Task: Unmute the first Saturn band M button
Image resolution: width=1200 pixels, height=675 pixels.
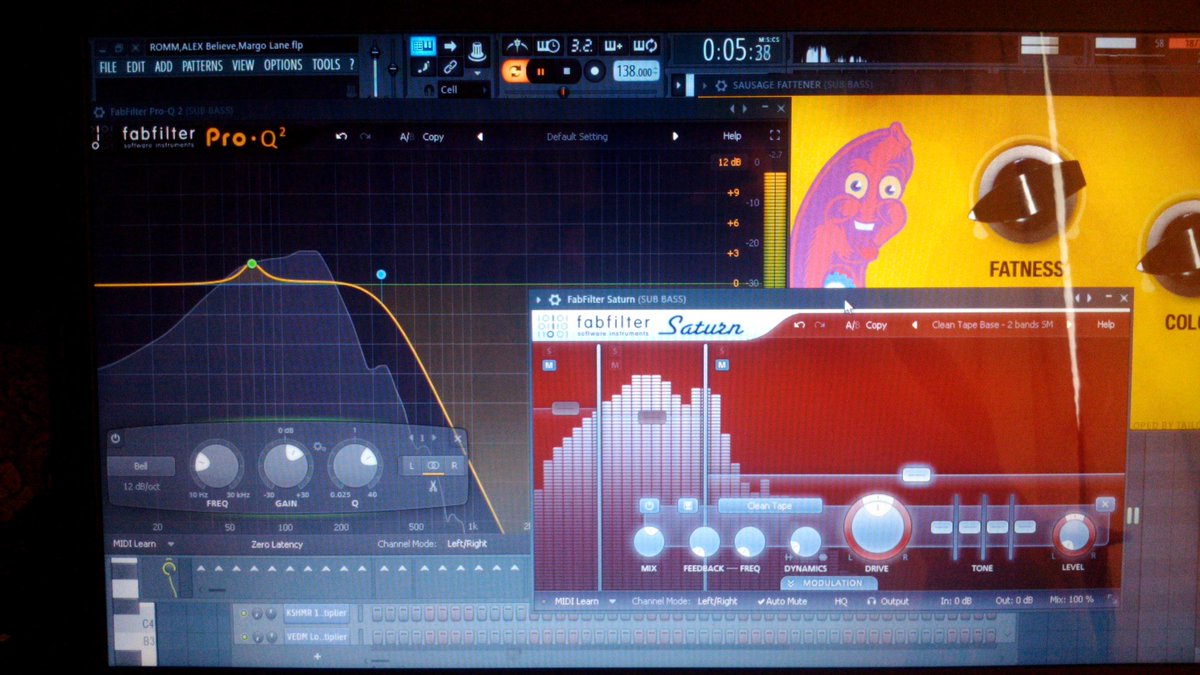Action: coord(550,365)
